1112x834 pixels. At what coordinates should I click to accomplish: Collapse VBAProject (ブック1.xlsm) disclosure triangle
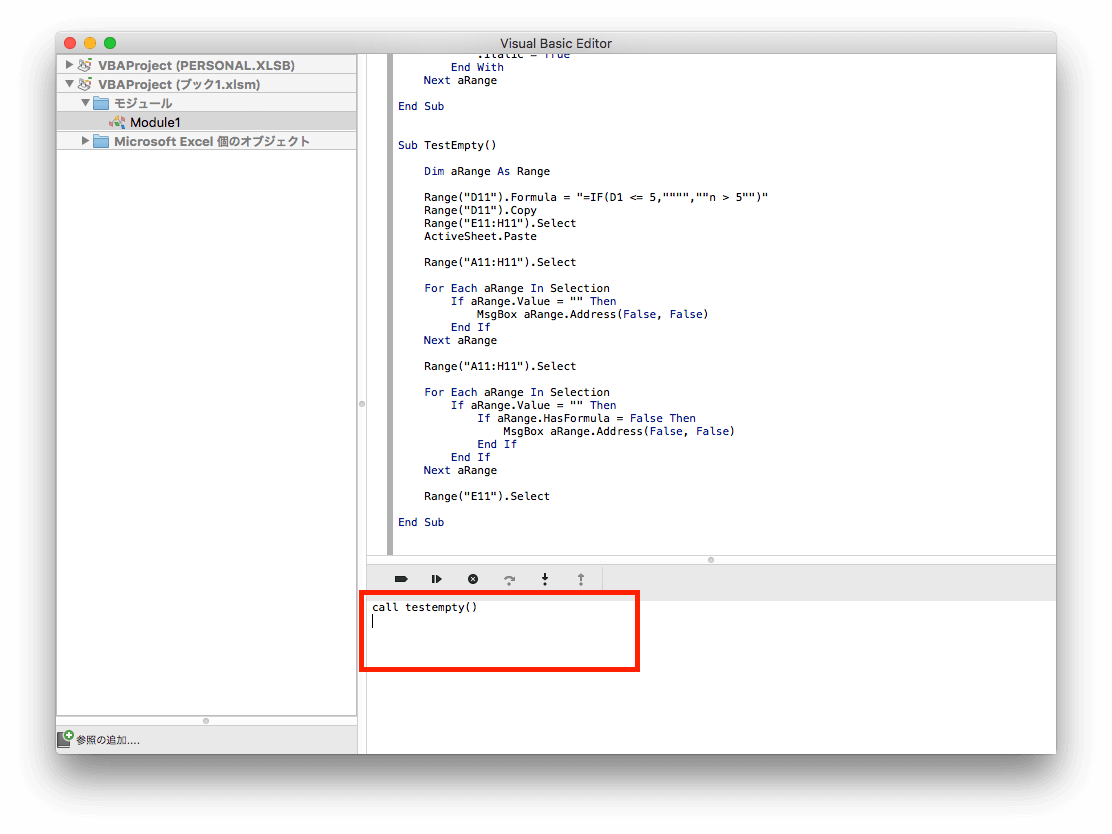(70, 84)
